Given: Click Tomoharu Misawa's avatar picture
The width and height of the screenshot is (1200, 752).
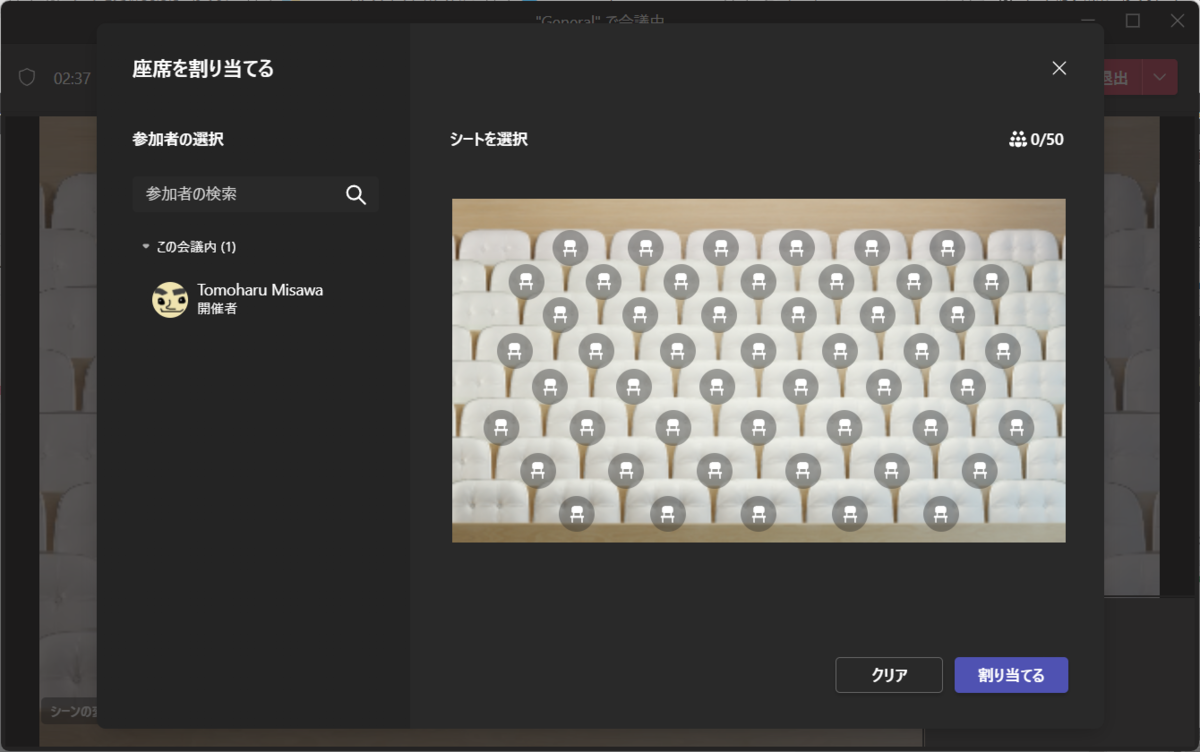Looking at the screenshot, I should pos(170,300).
